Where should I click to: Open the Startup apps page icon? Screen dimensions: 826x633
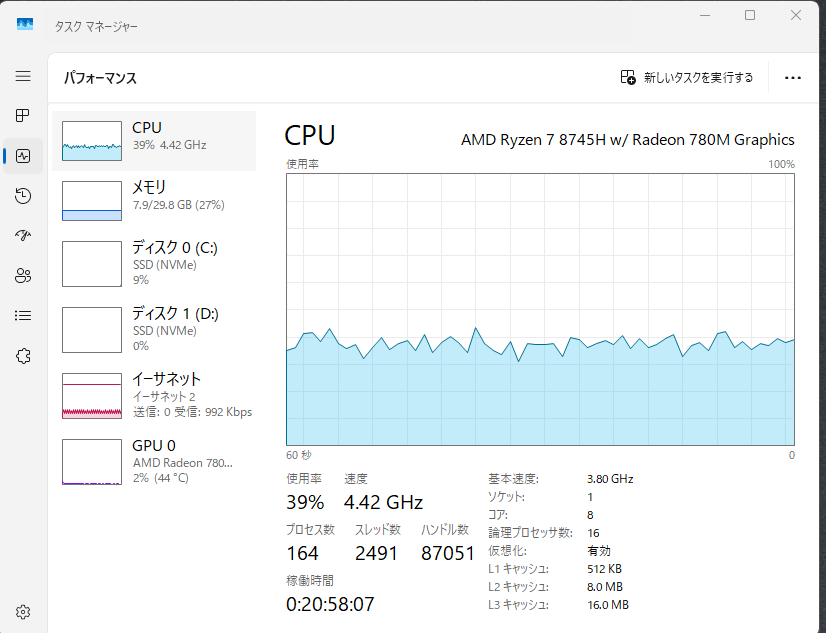tap(23, 236)
